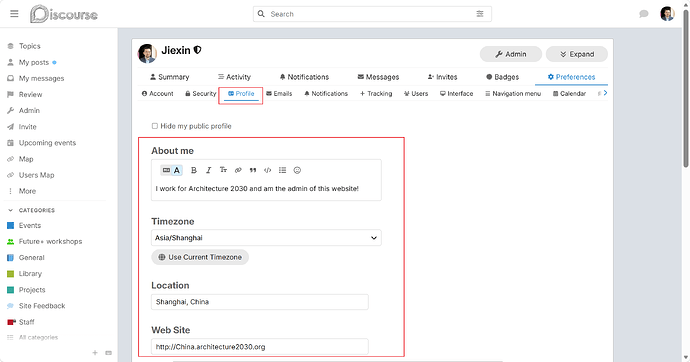This screenshot has height=362, width=690.
Task: Click the Discourse logo
Action: pos(64,14)
